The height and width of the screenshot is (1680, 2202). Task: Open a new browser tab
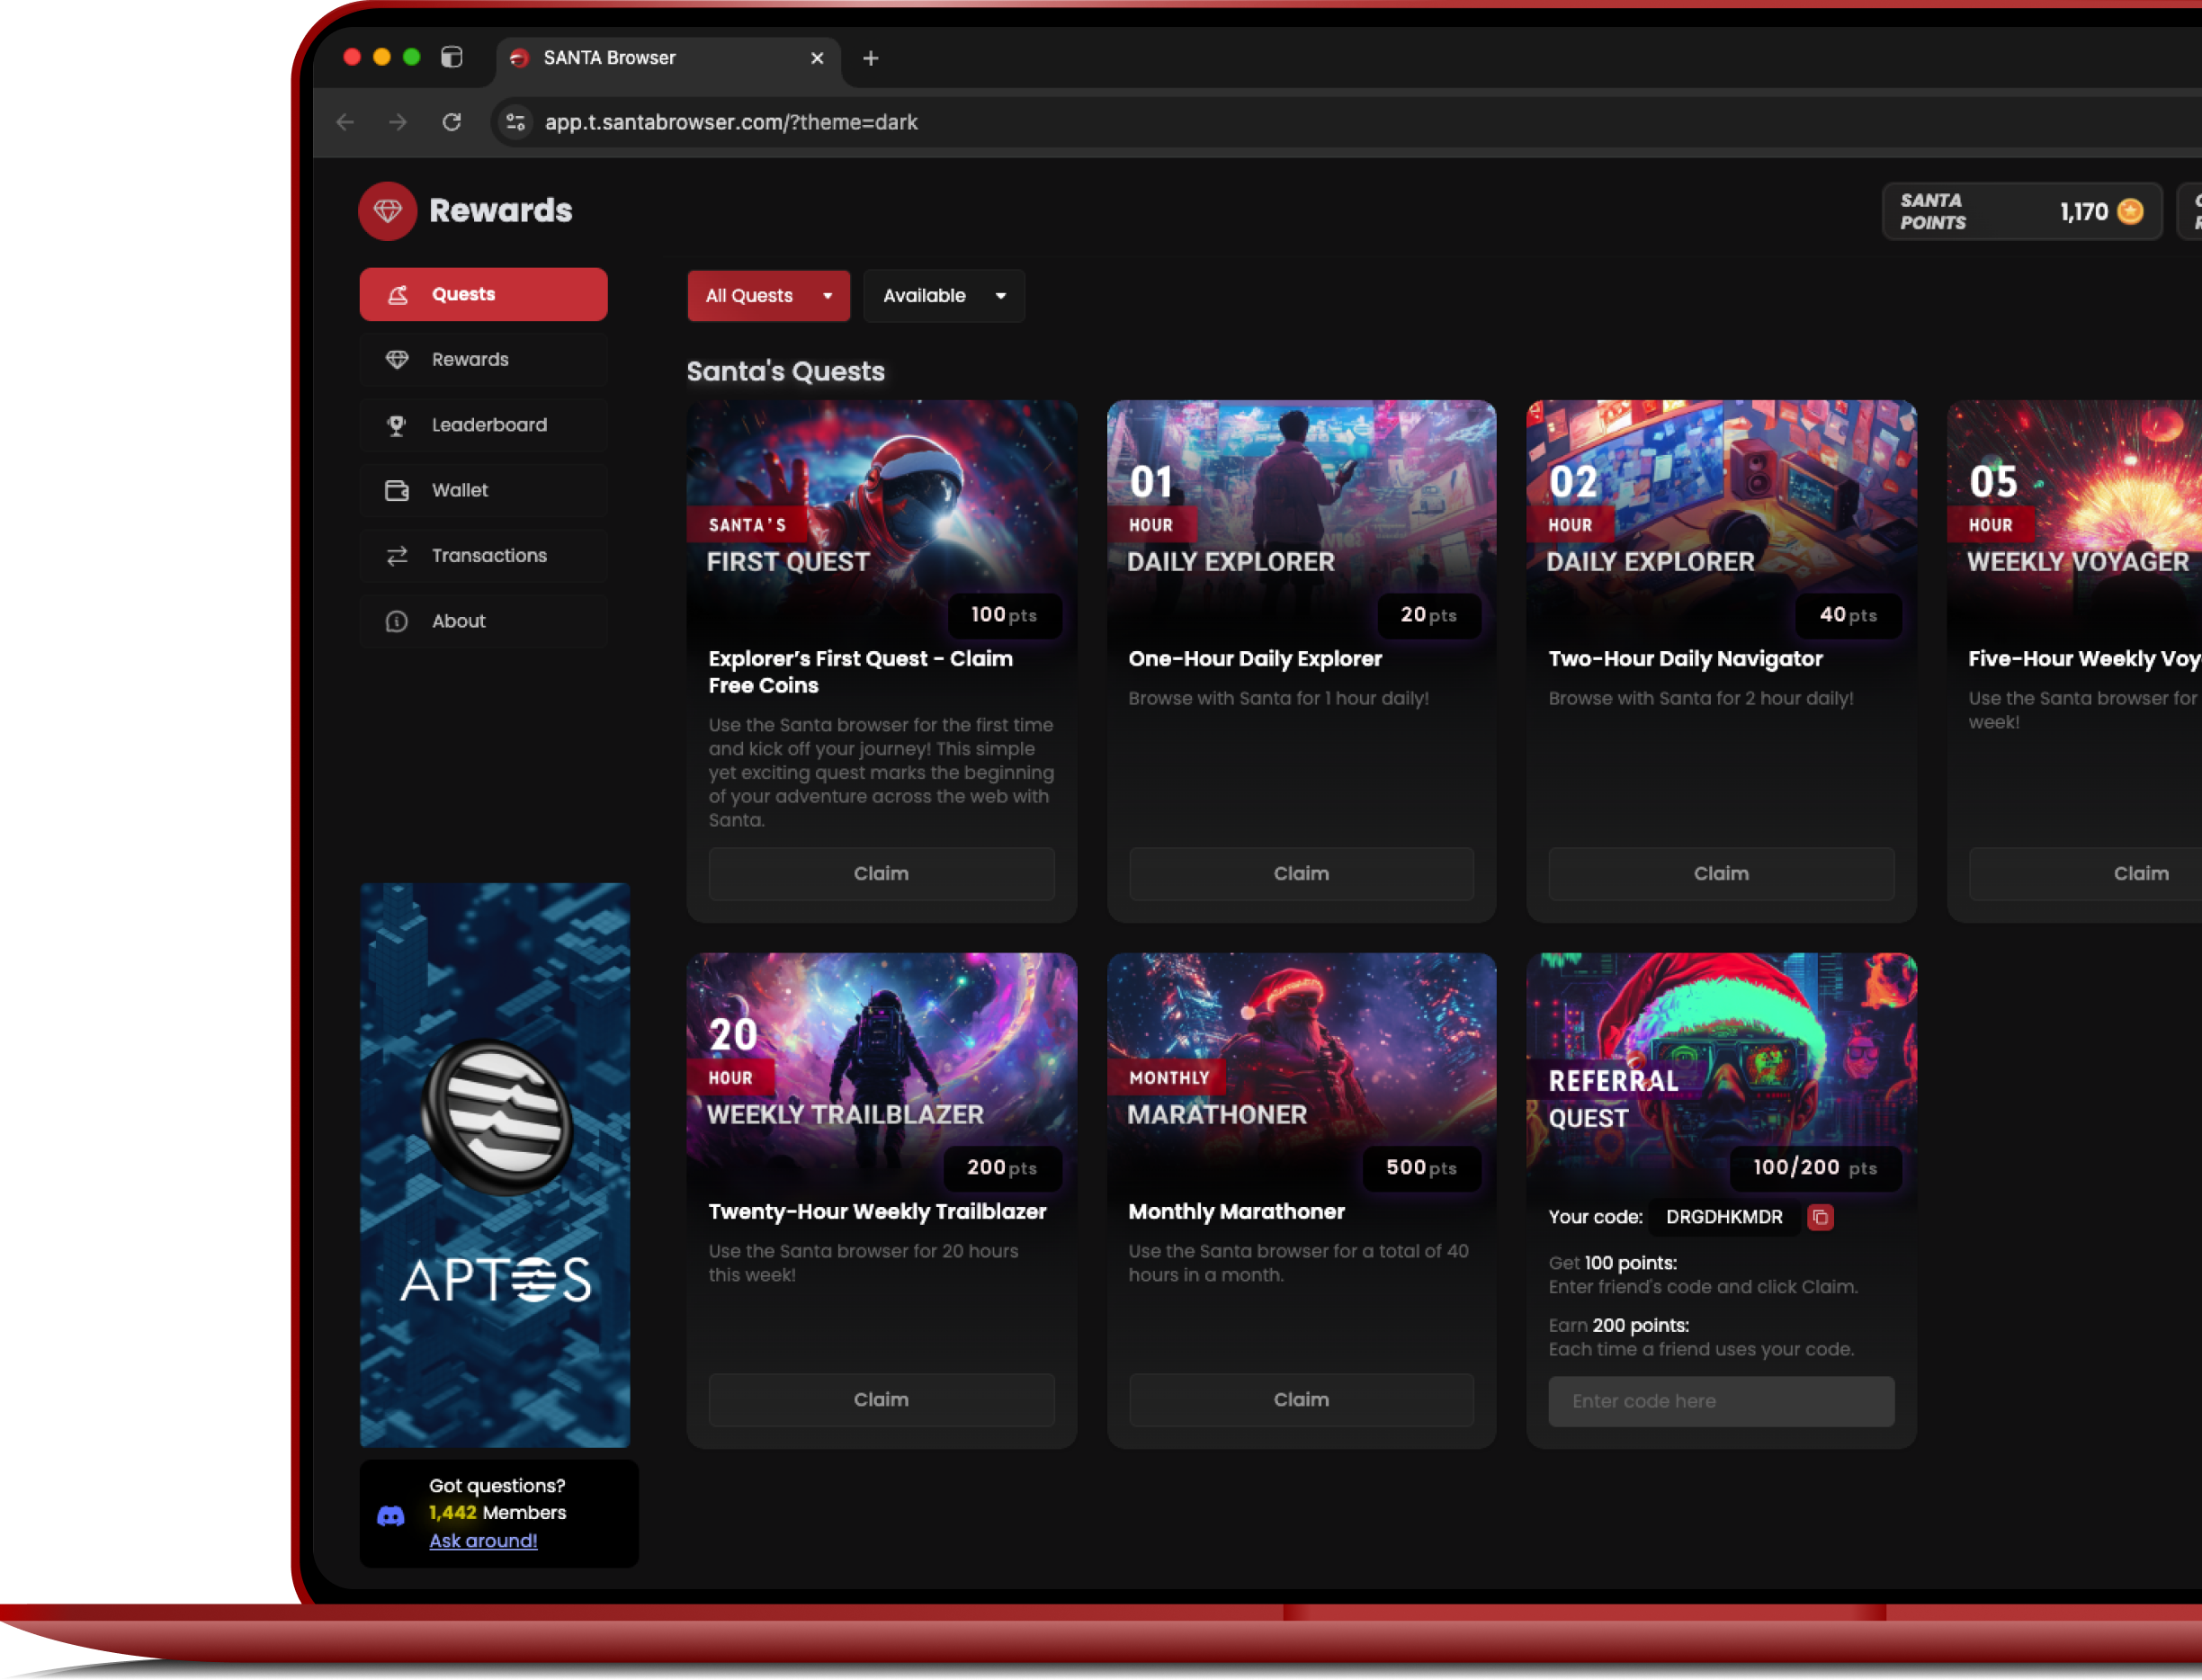pos(870,59)
